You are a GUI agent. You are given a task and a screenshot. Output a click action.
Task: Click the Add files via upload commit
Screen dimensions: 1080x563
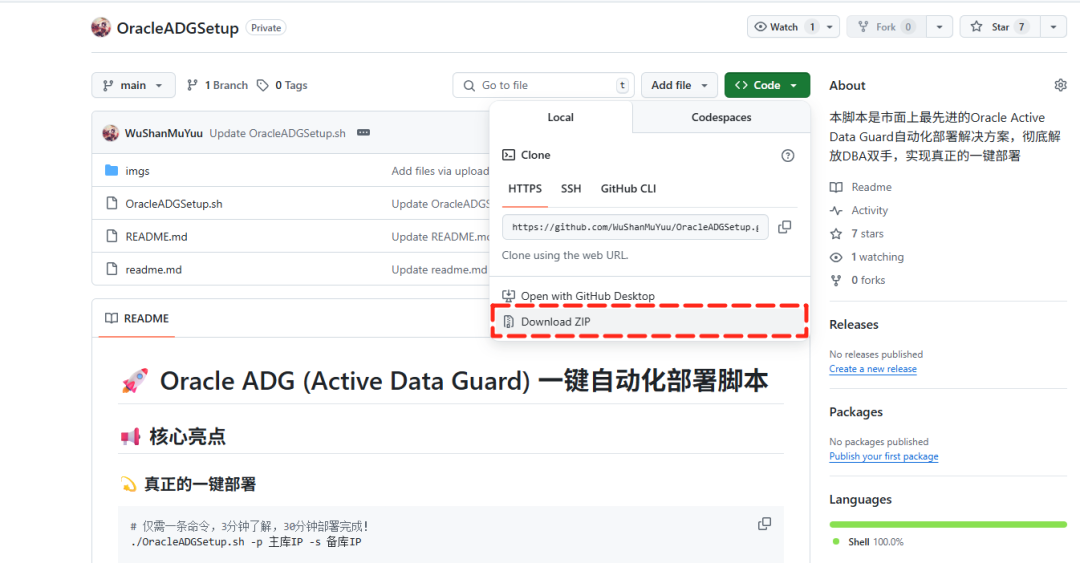tap(440, 171)
